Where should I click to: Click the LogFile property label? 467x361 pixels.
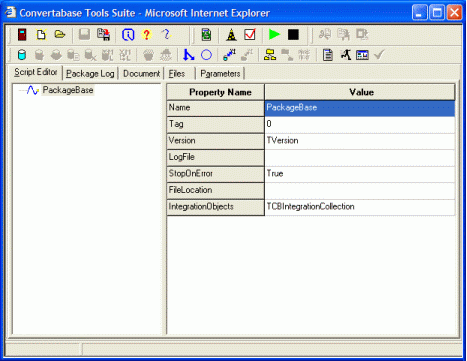tap(216, 157)
